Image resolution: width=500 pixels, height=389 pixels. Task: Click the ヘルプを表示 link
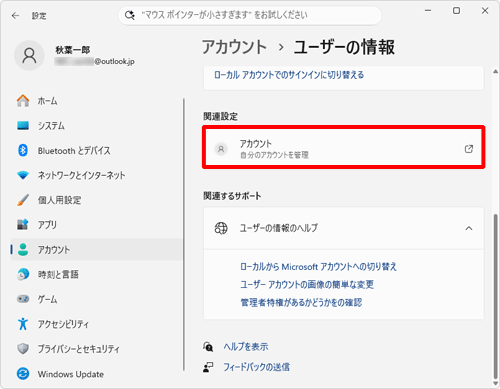(x=246, y=347)
